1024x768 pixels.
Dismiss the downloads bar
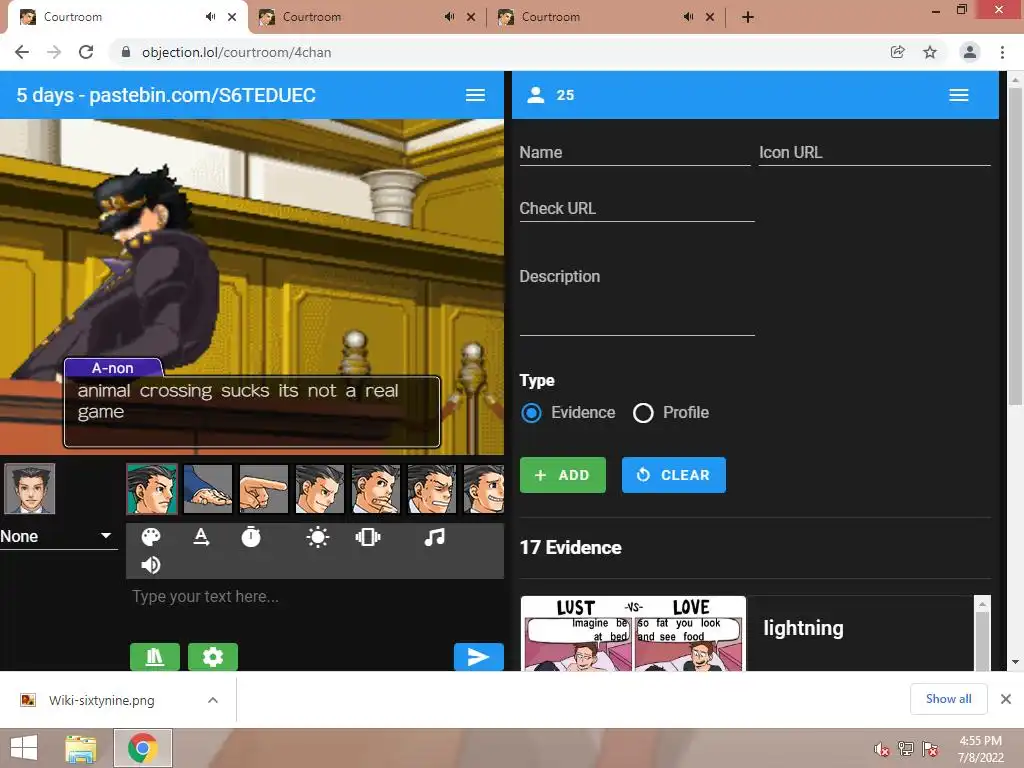point(1006,699)
